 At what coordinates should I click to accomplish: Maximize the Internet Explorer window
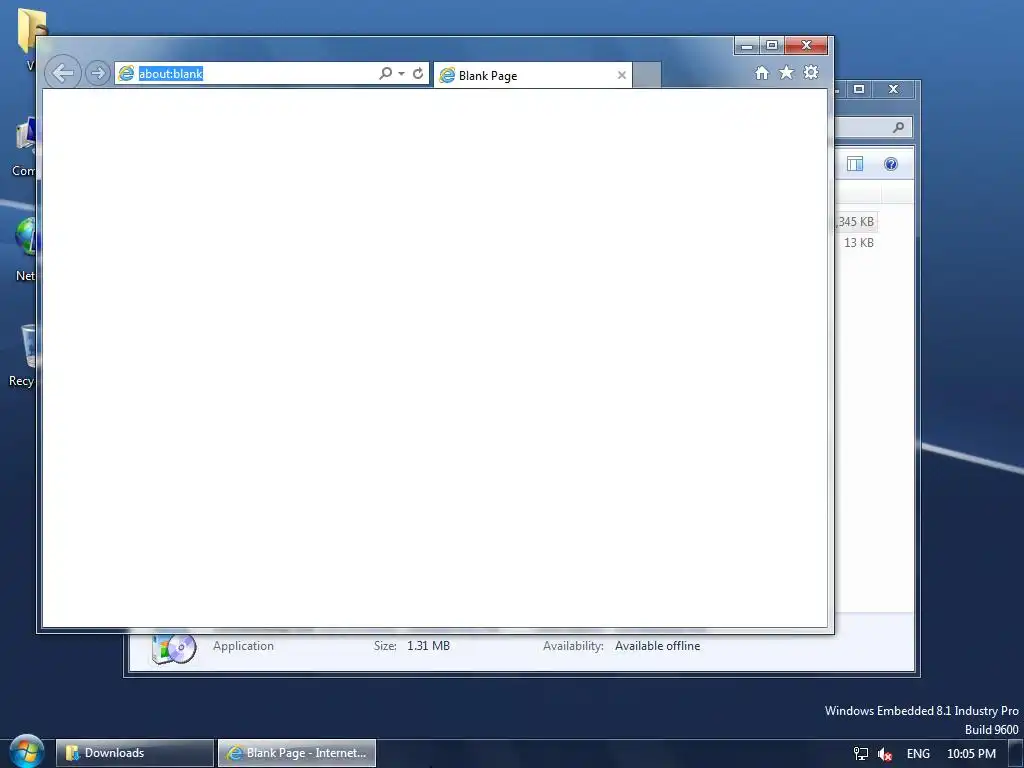click(x=771, y=46)
